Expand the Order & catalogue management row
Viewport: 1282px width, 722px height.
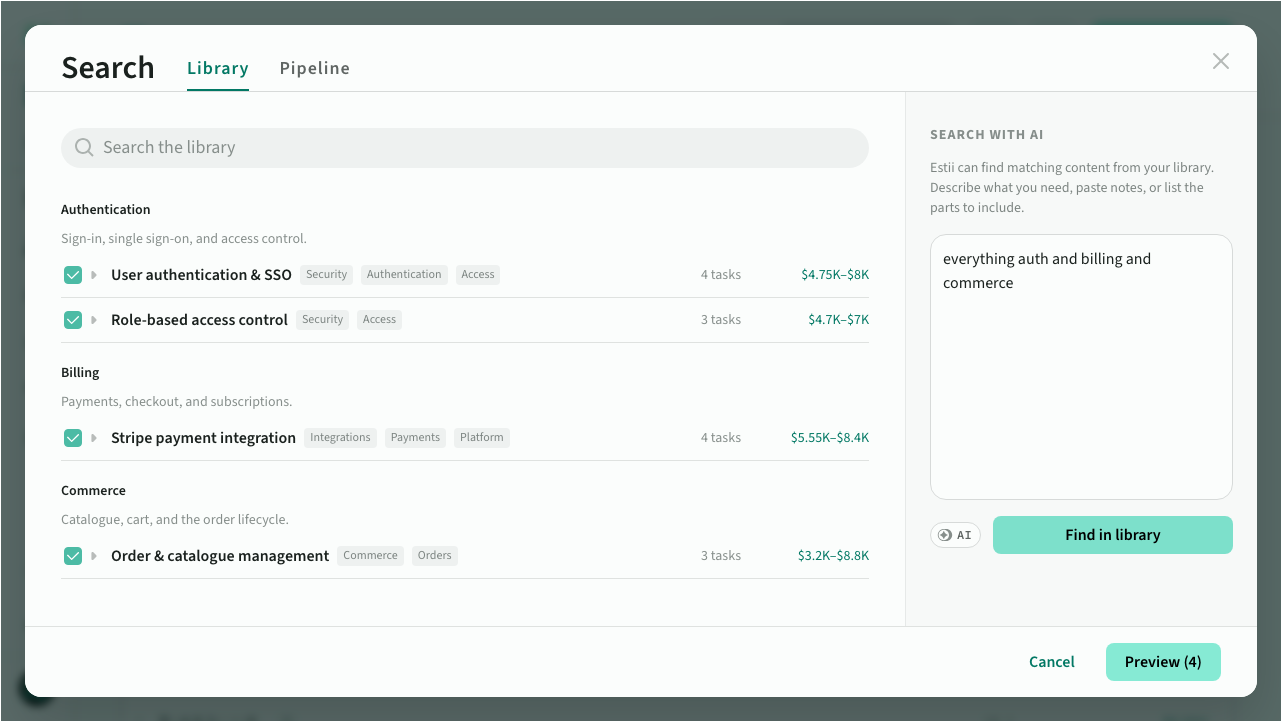(x=94, y=556)
